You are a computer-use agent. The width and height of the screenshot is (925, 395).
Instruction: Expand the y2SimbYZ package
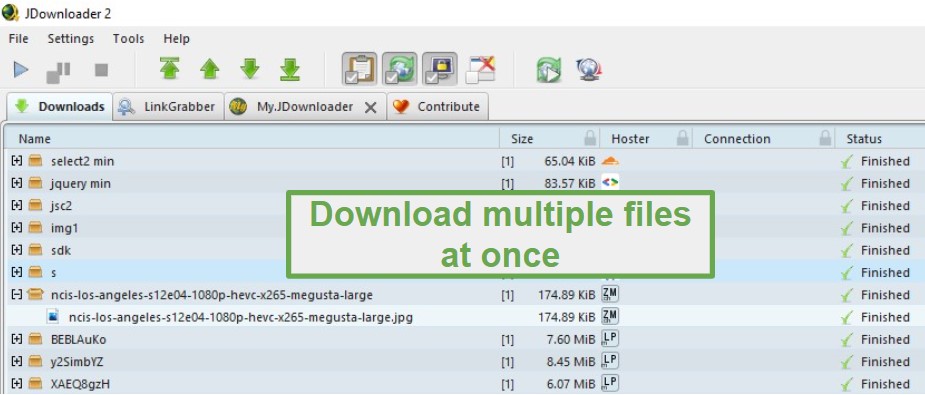pos(17,361)
